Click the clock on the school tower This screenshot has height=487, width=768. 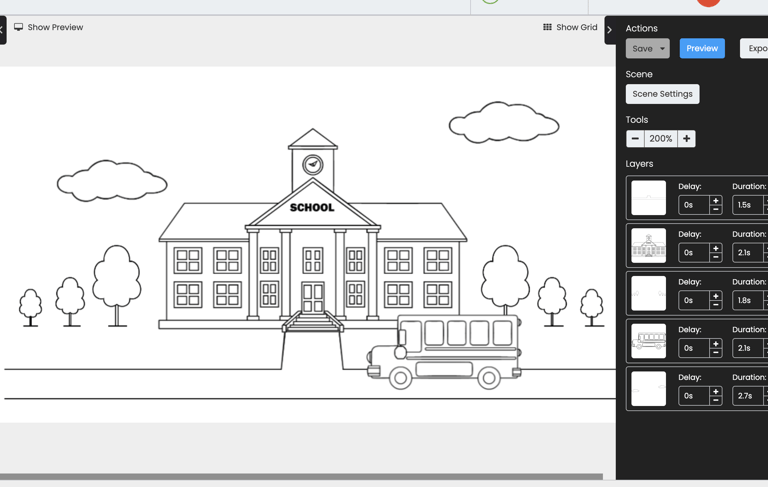[x=312, y=165]
